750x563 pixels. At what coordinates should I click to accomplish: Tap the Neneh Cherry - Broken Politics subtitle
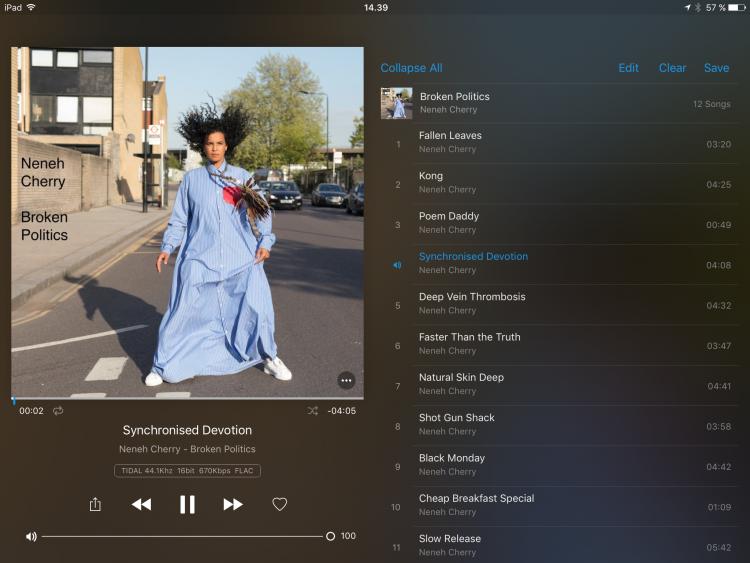(187, 449)
